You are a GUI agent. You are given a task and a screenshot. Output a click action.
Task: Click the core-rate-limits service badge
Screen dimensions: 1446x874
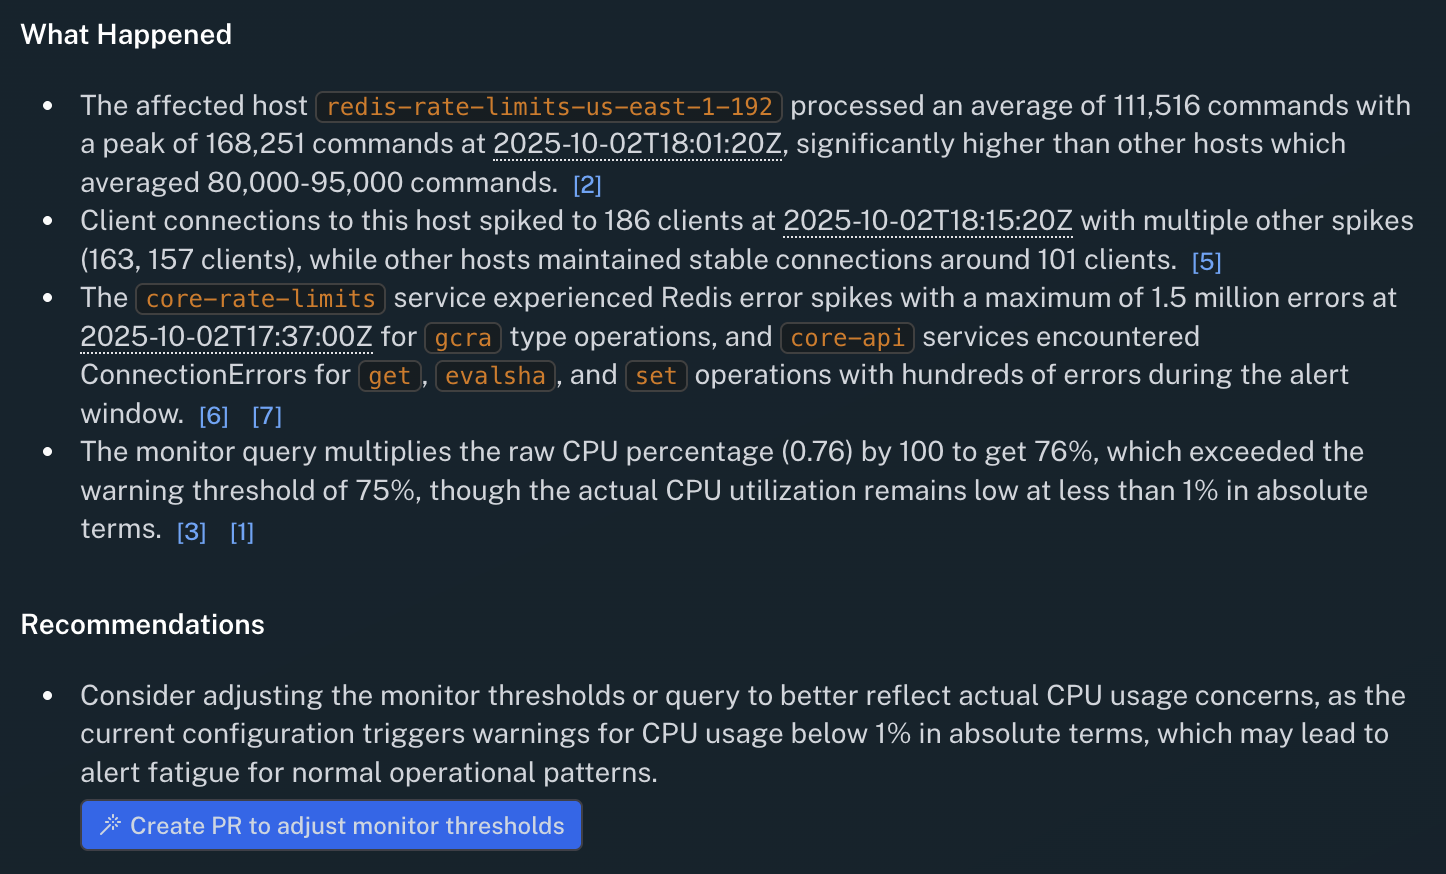[x=260, y=298]
